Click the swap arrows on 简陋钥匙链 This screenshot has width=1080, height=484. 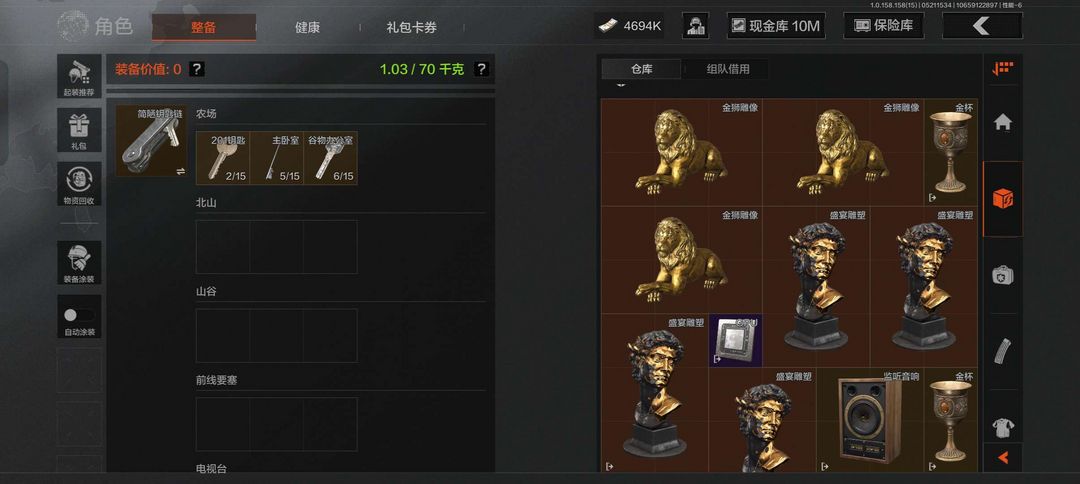(180, 171)
